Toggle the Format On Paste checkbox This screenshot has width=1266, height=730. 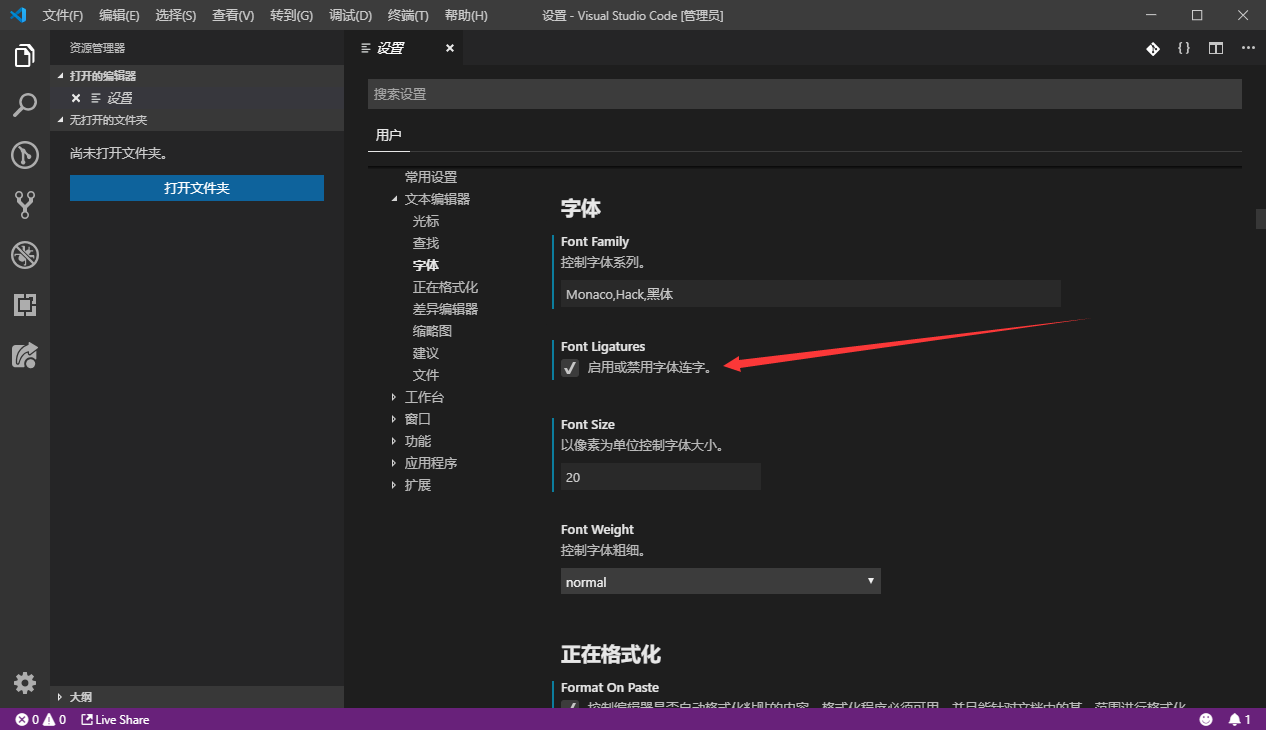570,705
